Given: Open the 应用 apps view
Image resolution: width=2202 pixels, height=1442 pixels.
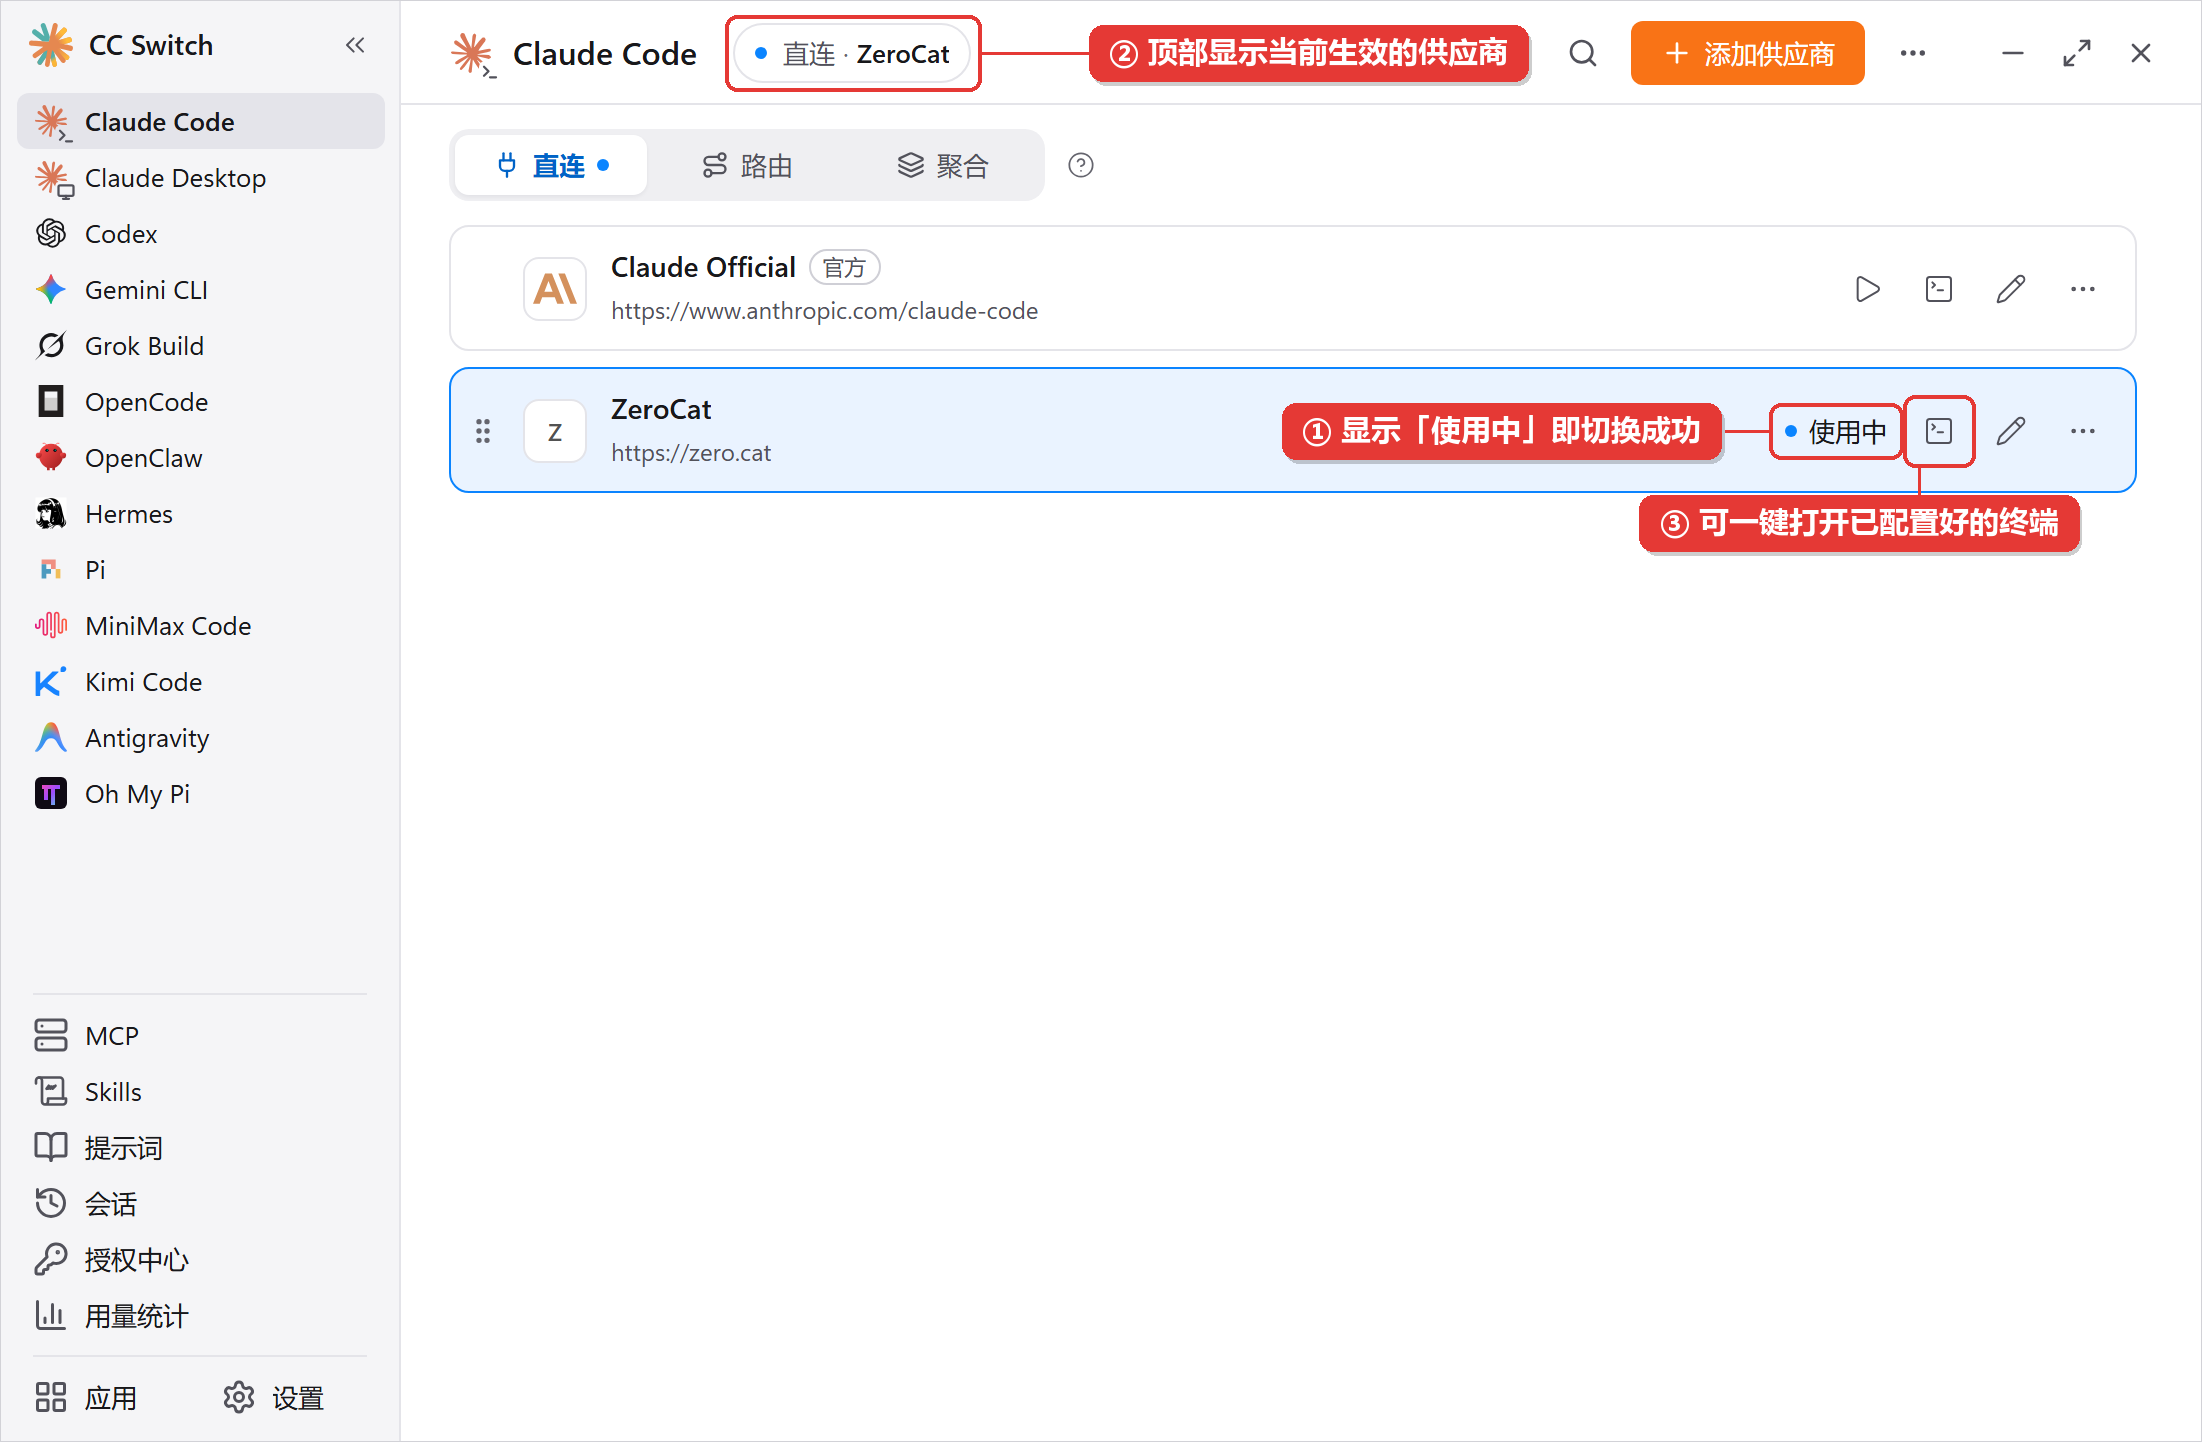Looking at the screenshot, I should click(x=87, y=1398).
